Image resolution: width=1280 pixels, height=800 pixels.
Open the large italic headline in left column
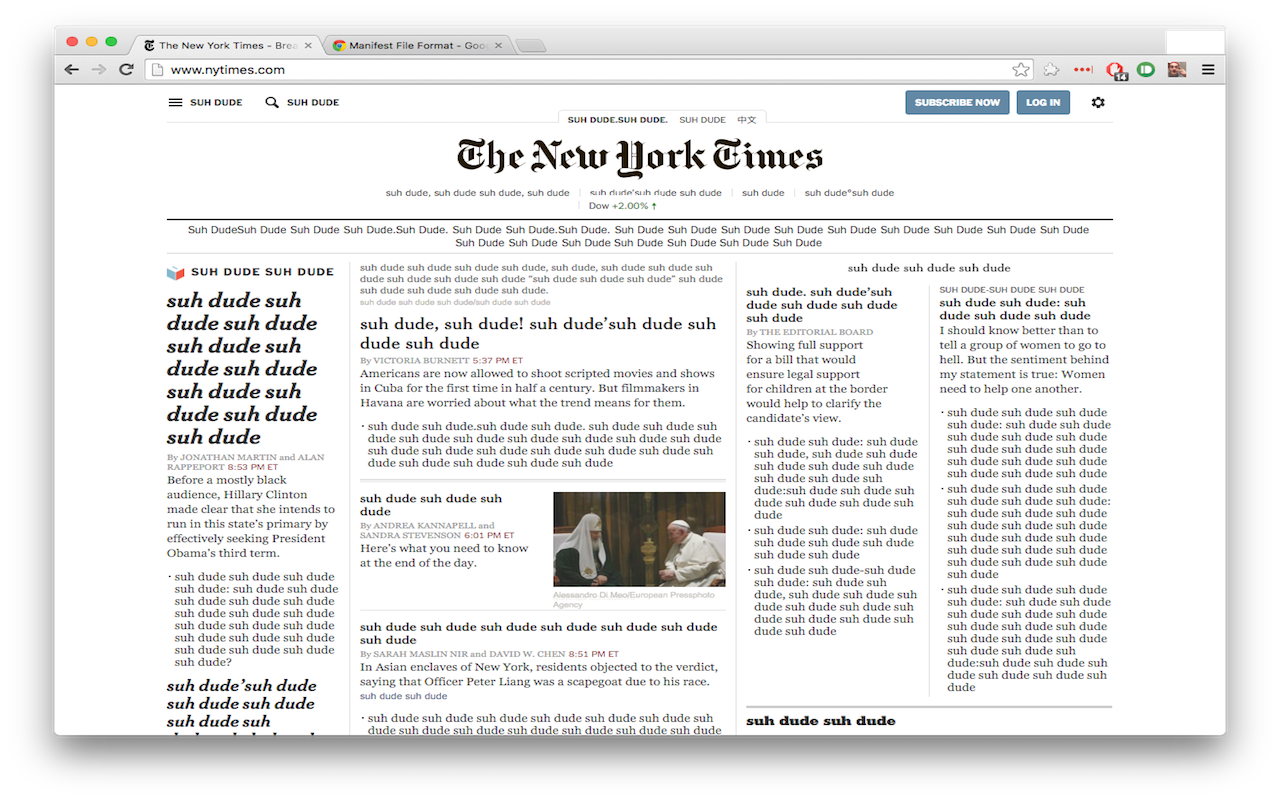[x=242, y=368]
